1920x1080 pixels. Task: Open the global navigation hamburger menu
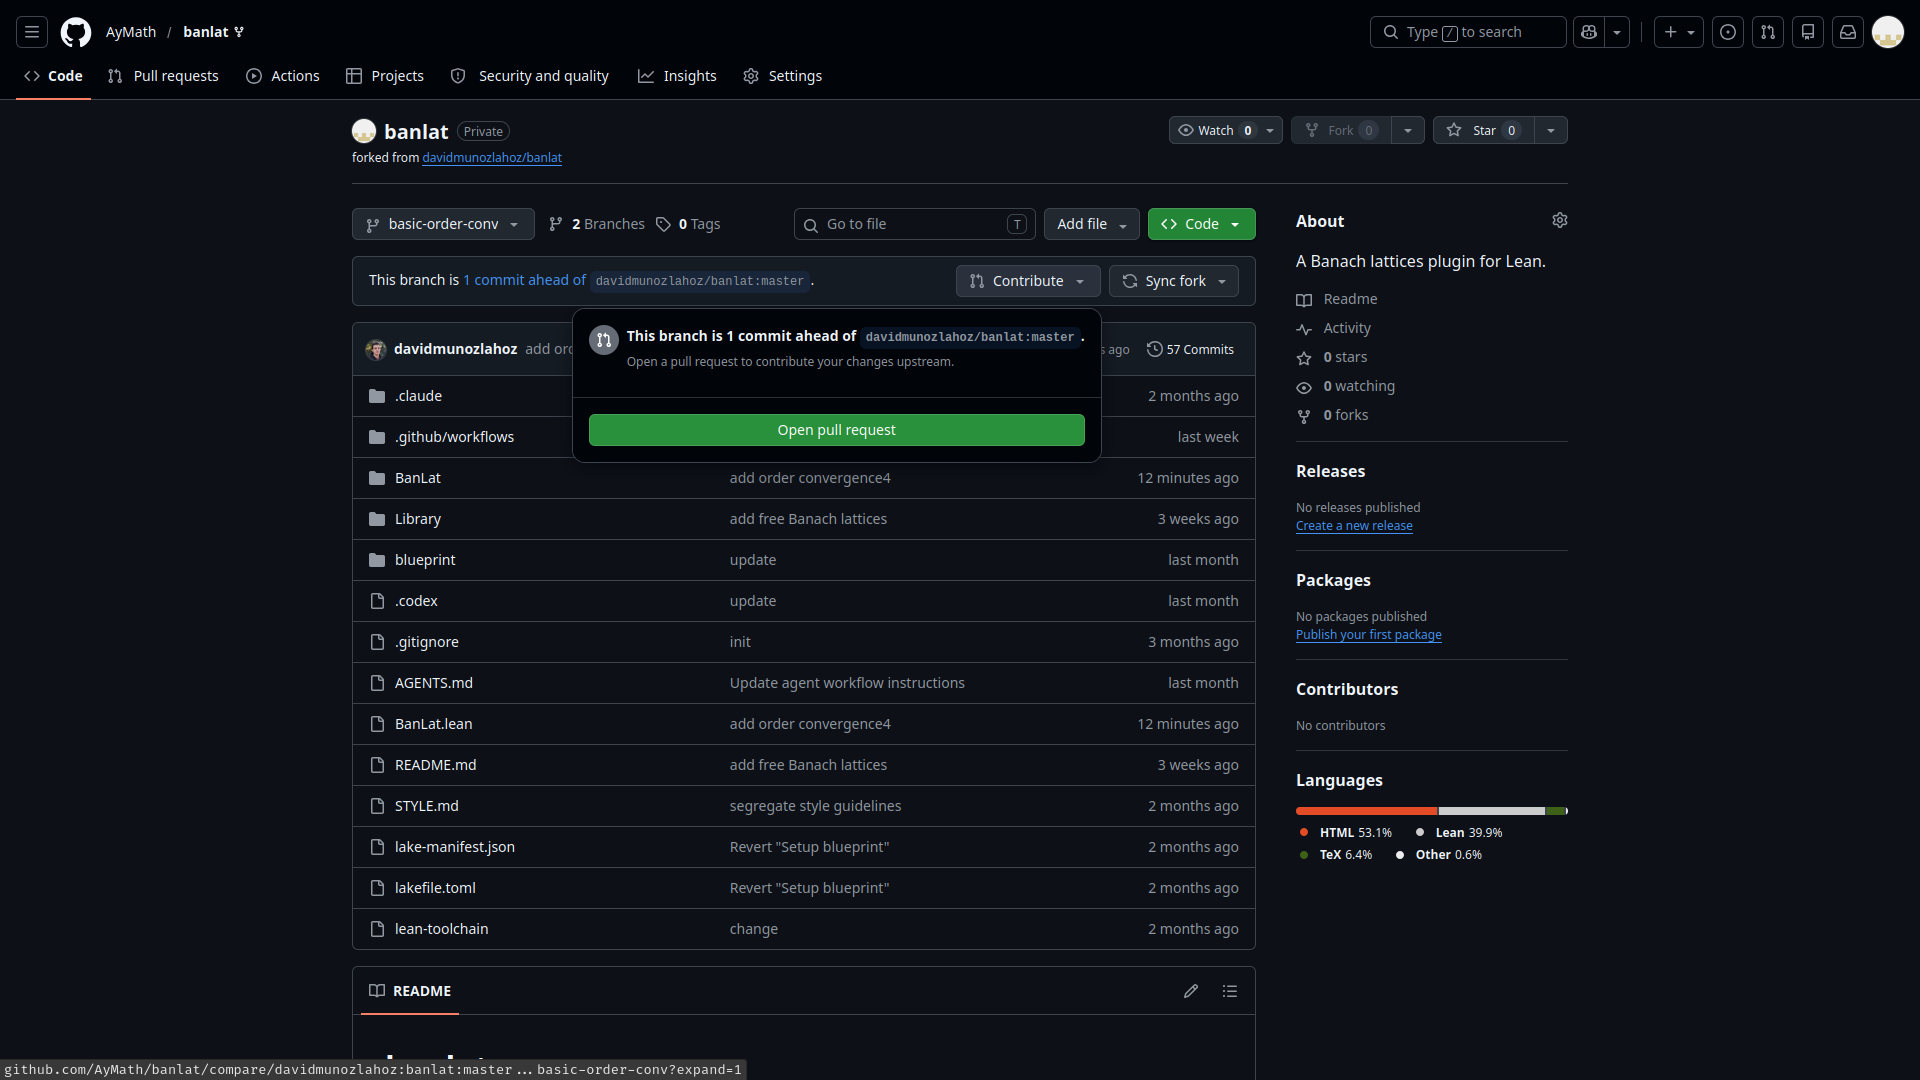32,32
